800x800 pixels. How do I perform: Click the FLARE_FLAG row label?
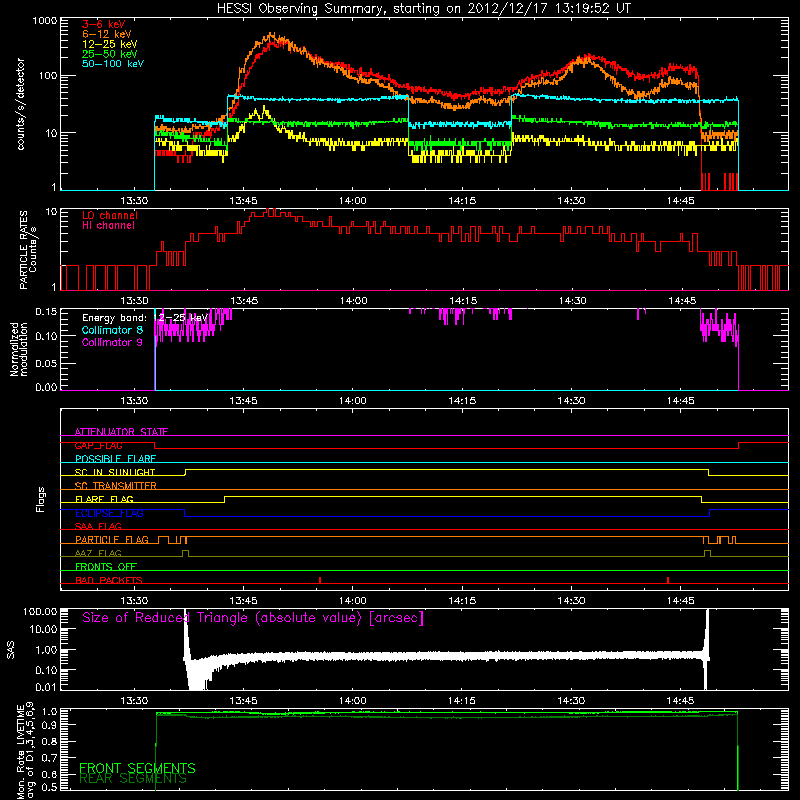104,499
